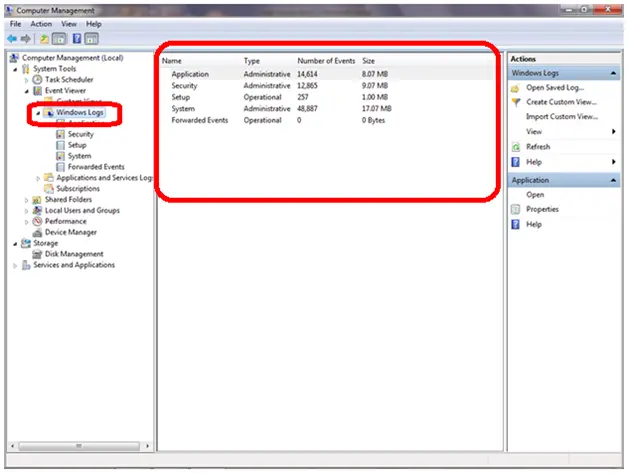
Task: Sort by Number of Events column header
Action: coord(326,61)
